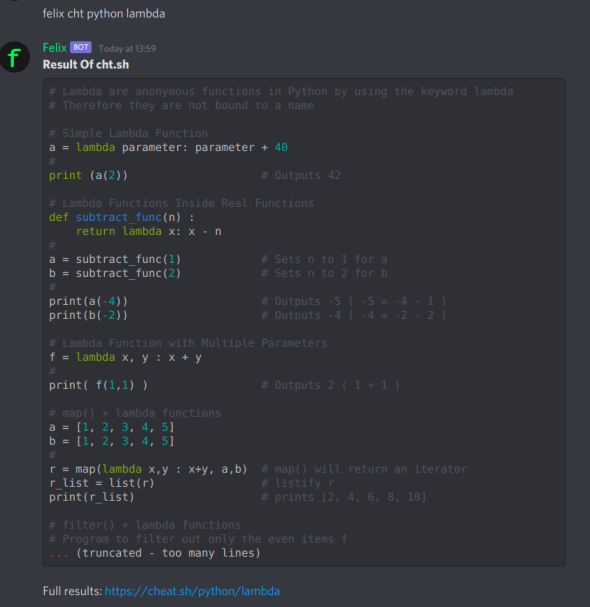
Task: Open the cheat.sh/python/lambda full results link
Action: click(192, 591)
